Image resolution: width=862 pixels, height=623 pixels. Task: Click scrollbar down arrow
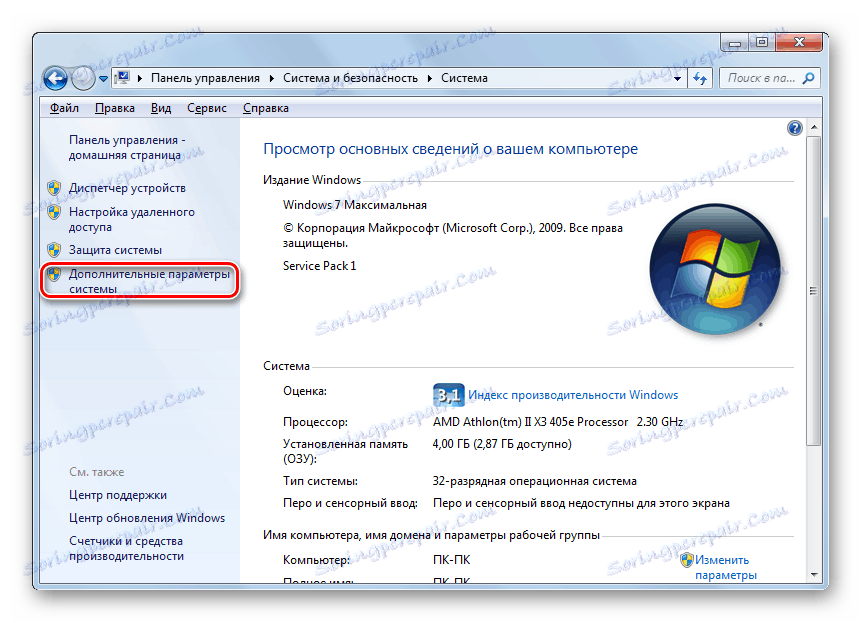[x=814, y=575]
